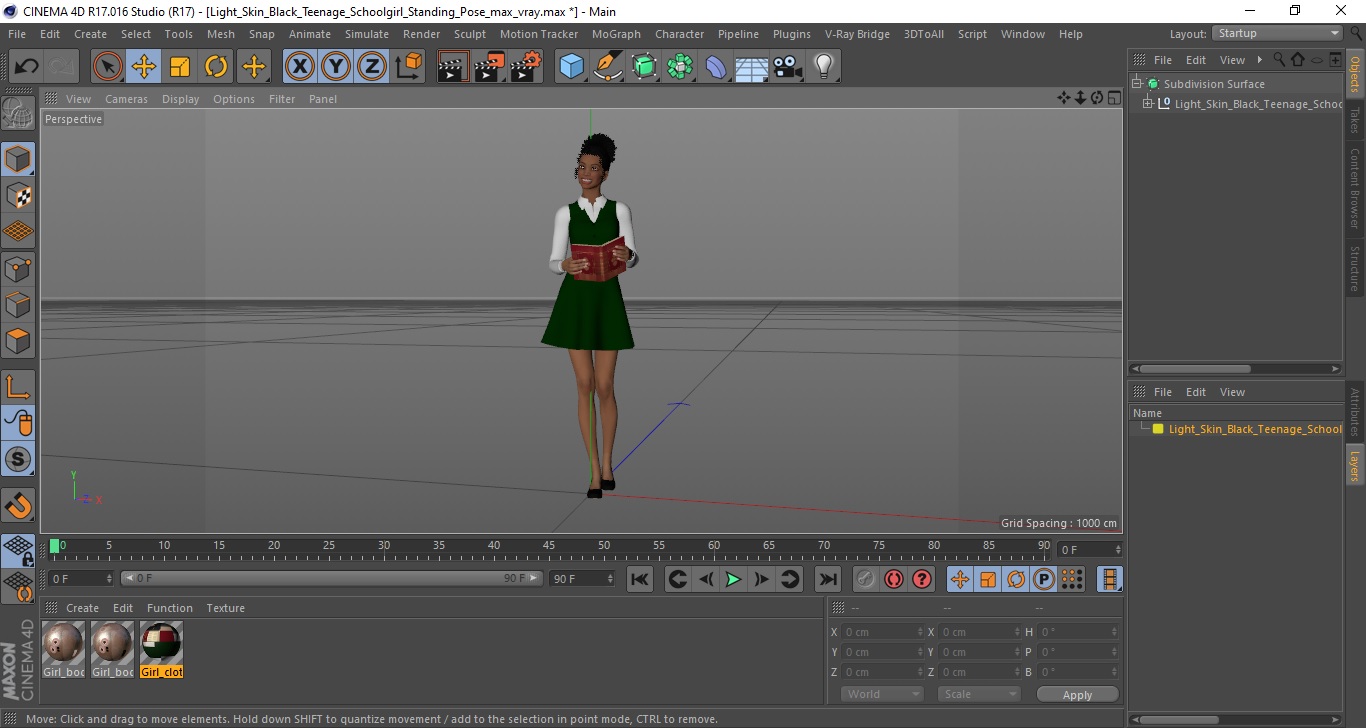Switch to the Content Browser tab
Screen dimensions: 1366x728
[x=1355, y=188]
